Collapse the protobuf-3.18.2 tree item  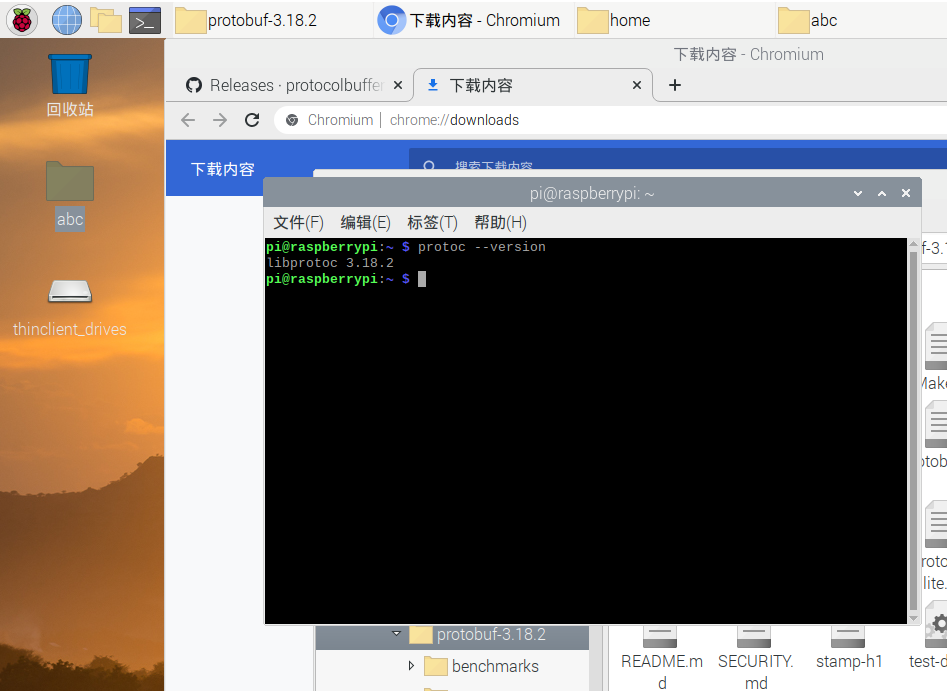pos(397,634)
